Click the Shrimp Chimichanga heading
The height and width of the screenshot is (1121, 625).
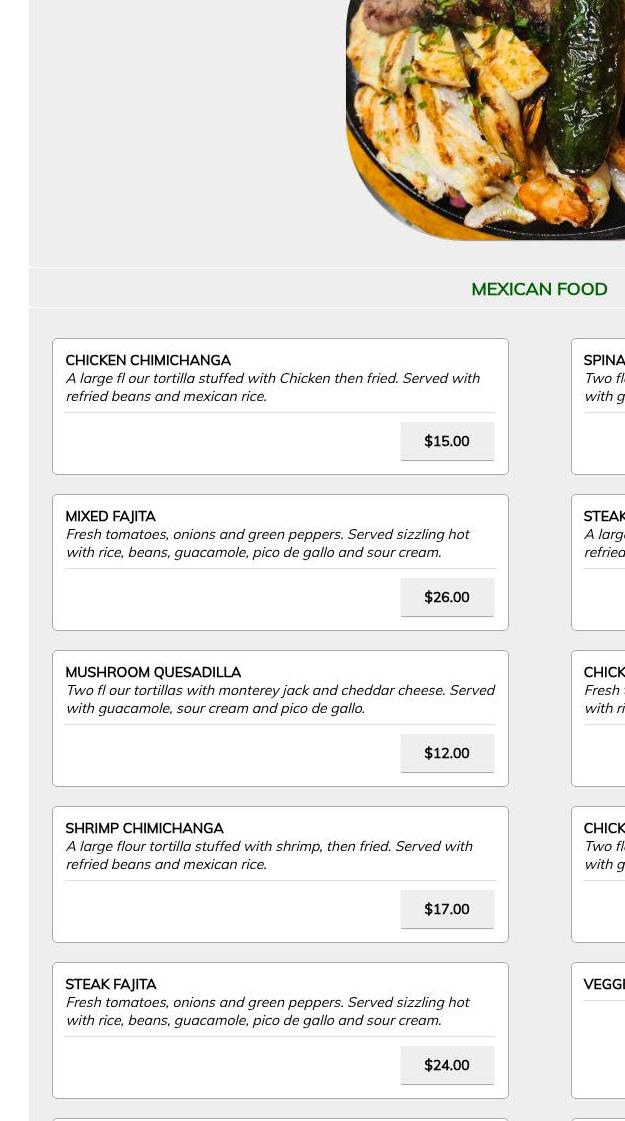tap(144, 828)
